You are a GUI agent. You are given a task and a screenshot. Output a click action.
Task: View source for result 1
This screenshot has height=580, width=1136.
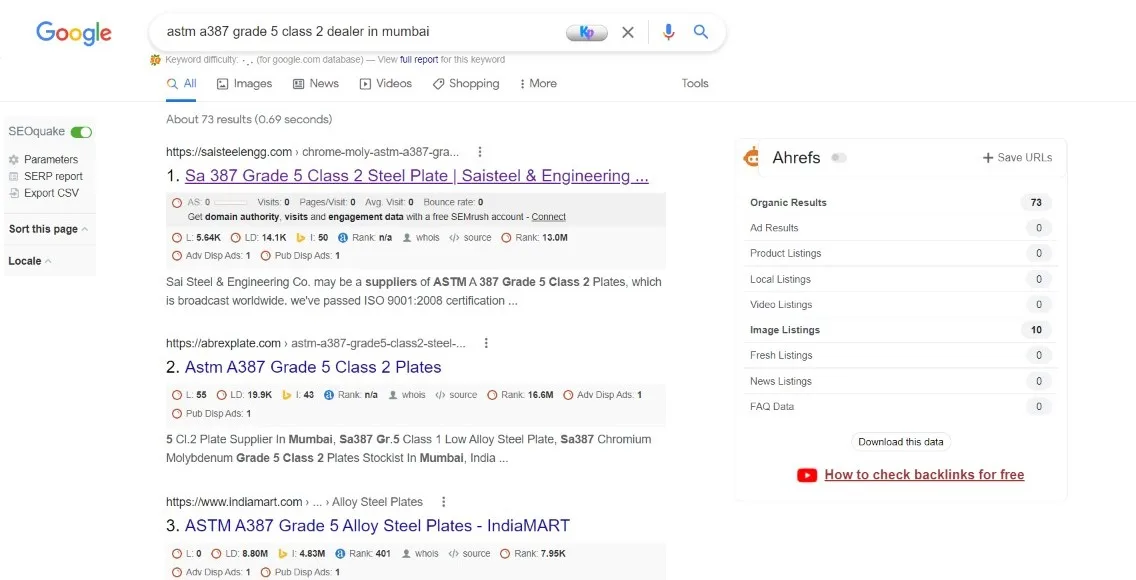click(470, 238)
